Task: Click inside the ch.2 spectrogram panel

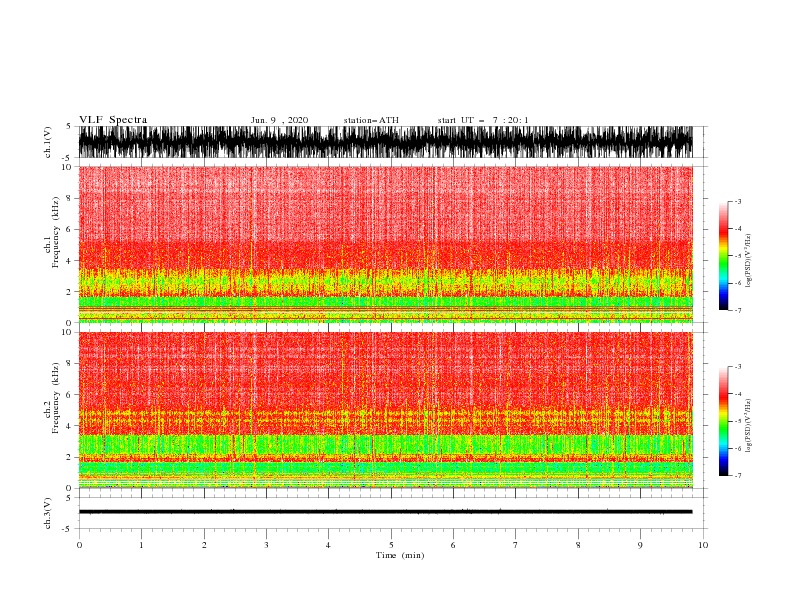Action: tap(386, 410)
